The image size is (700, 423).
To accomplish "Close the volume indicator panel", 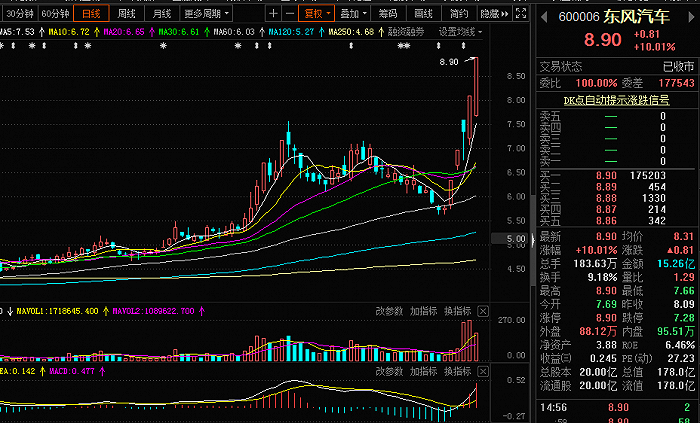I will pyautogui.click(x=483, y=311).
